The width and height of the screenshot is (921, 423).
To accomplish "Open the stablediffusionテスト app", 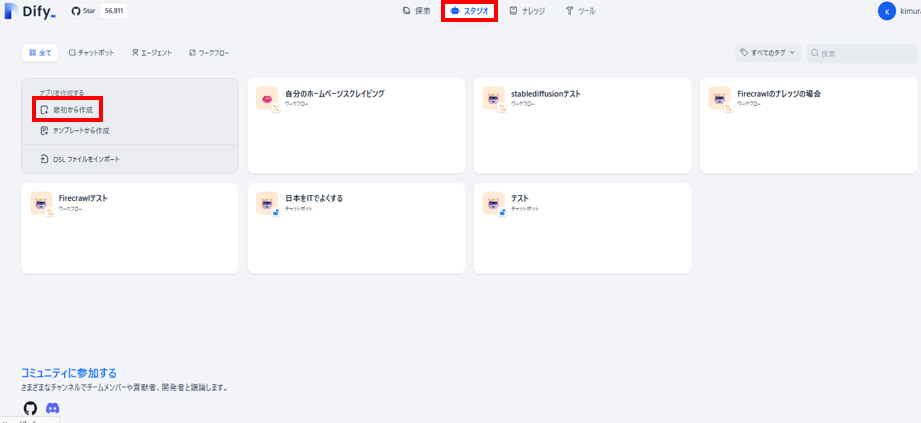I will (582, 126).
